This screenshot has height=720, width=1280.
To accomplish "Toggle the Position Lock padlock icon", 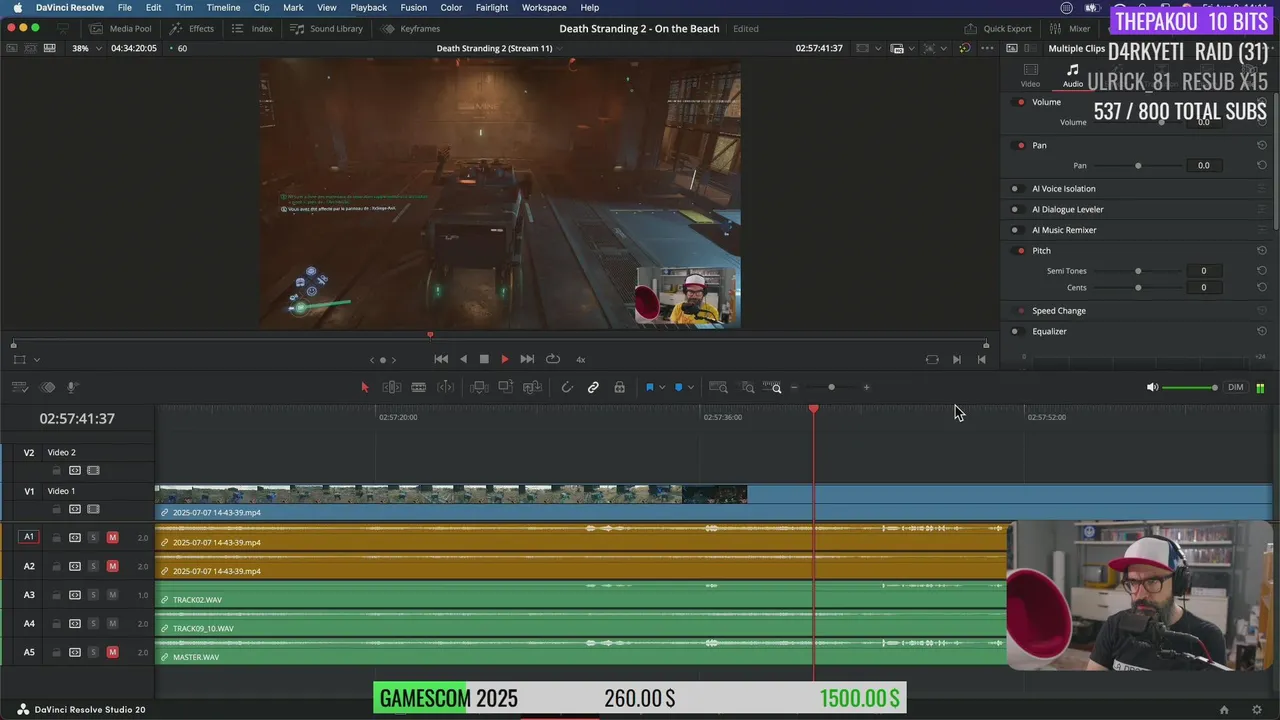I will [x=620, y=387].
